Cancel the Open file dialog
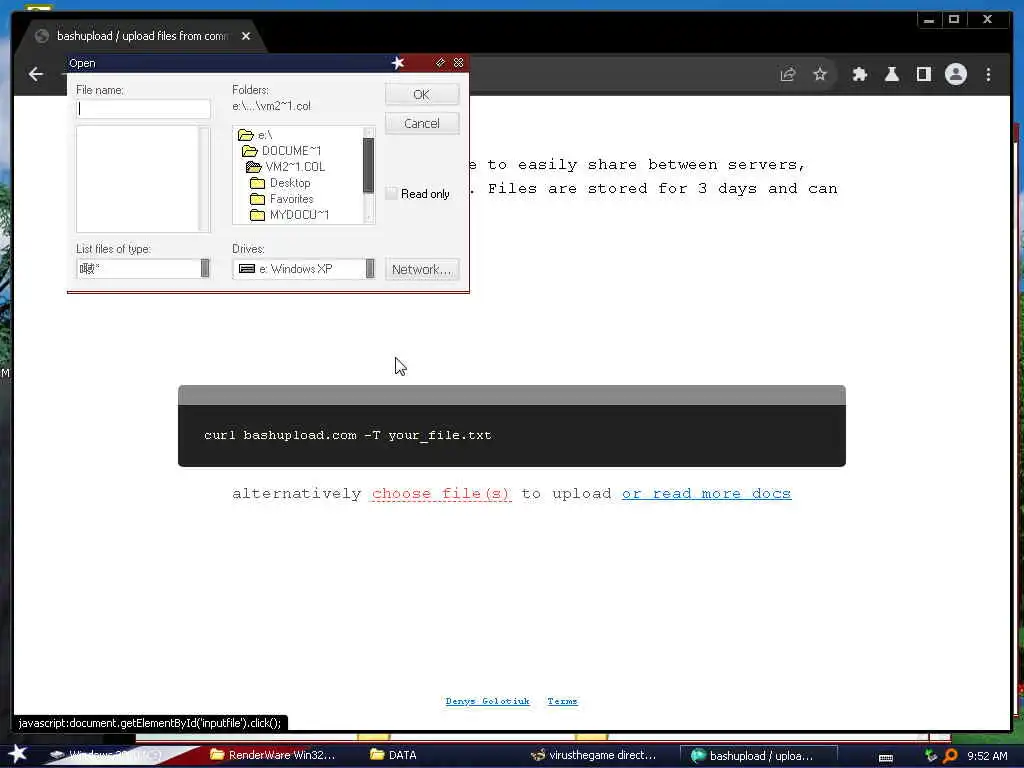Image resolution: width=1024 pixels, height=768 pixels. (x=422, y=123)
